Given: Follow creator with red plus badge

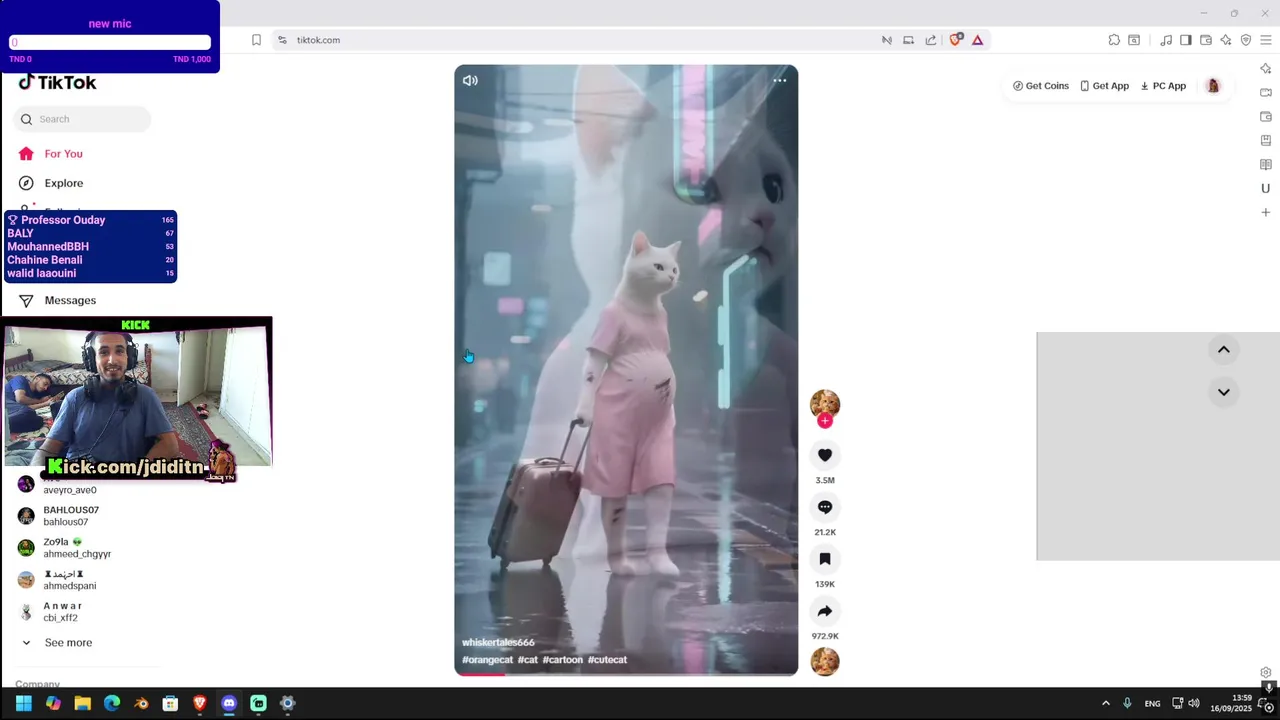Looking at the screenshot, I should click(825, 421).
